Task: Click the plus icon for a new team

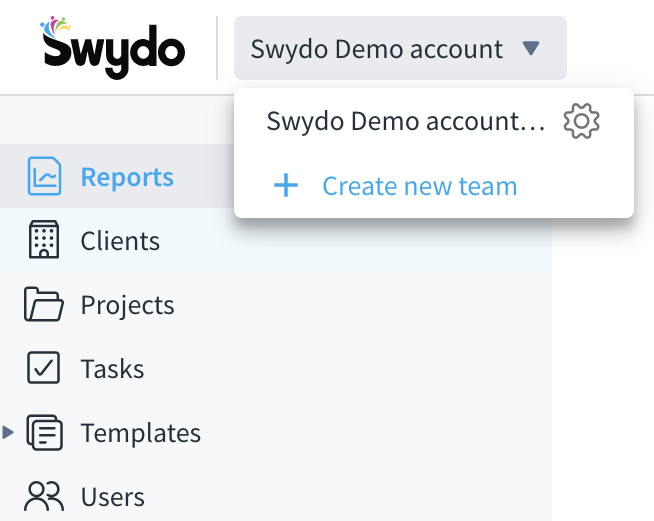Action: click(286, 186)
